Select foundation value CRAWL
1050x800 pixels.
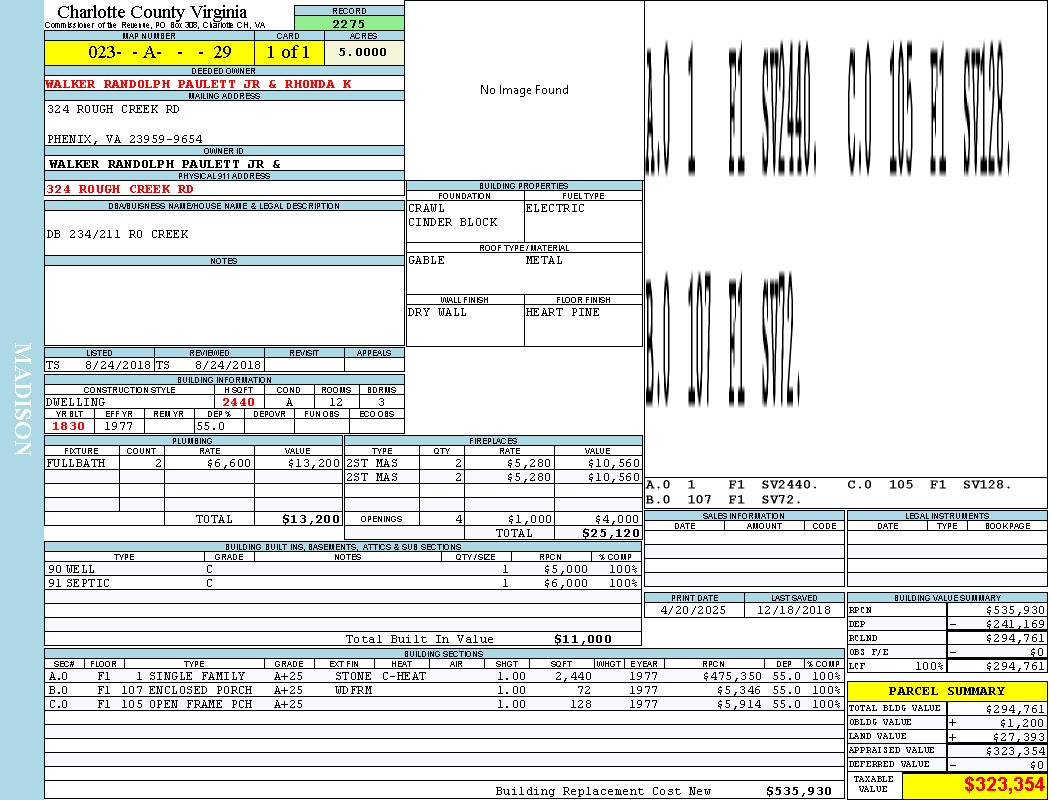coord(427,208)
